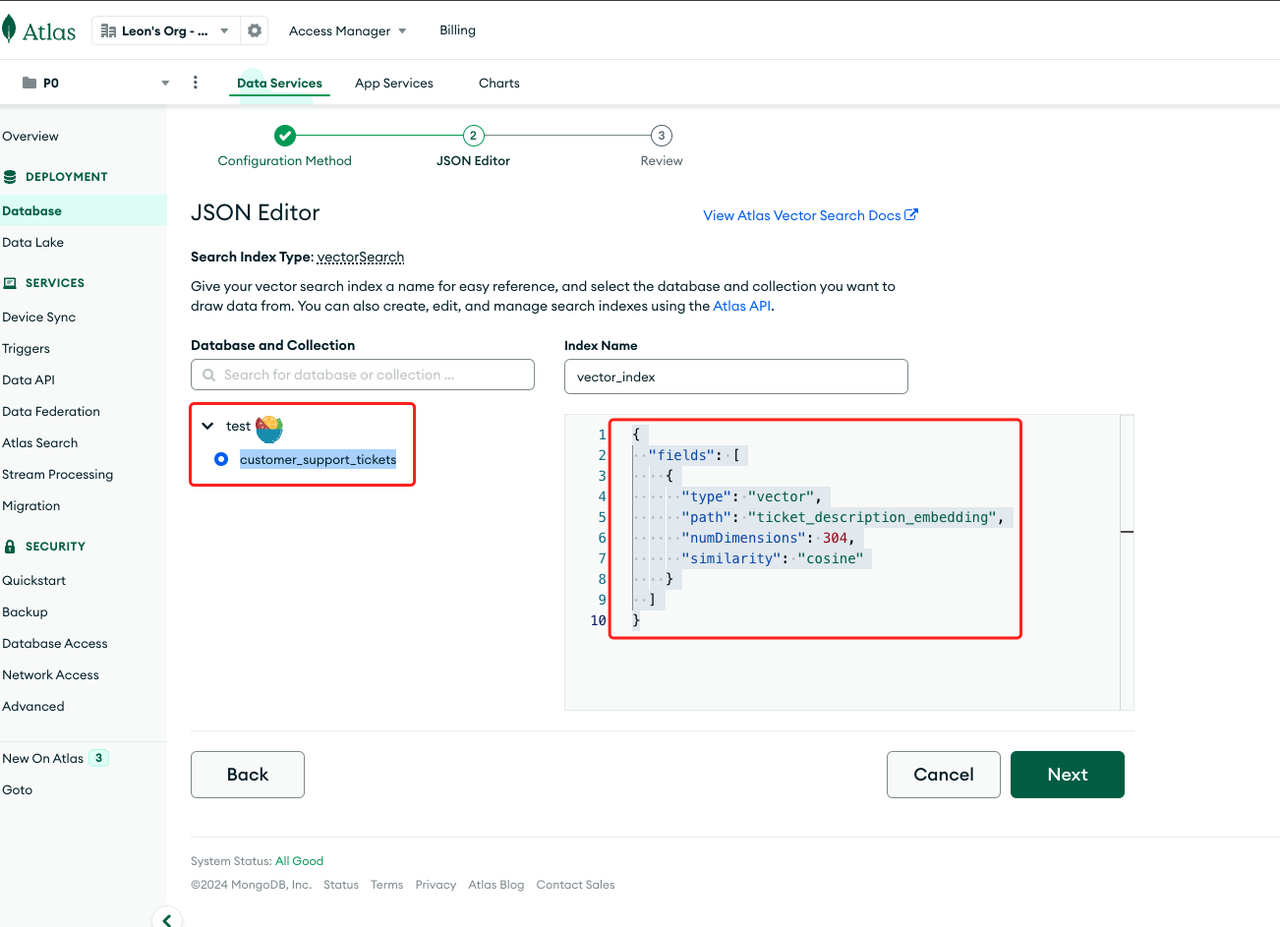Collapse the test database tree node
1280x927 pixels.
pyautogui.click(x=208, y=426)
